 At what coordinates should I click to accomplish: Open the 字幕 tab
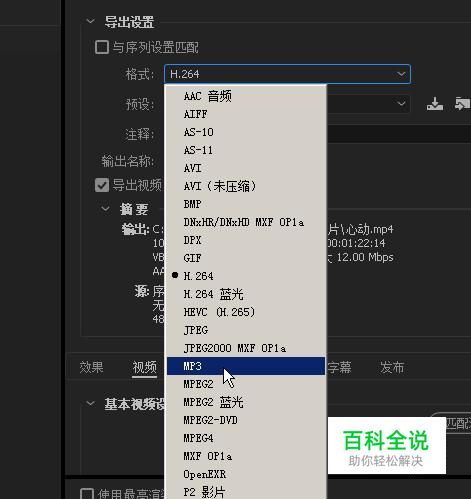click(339, 367)
